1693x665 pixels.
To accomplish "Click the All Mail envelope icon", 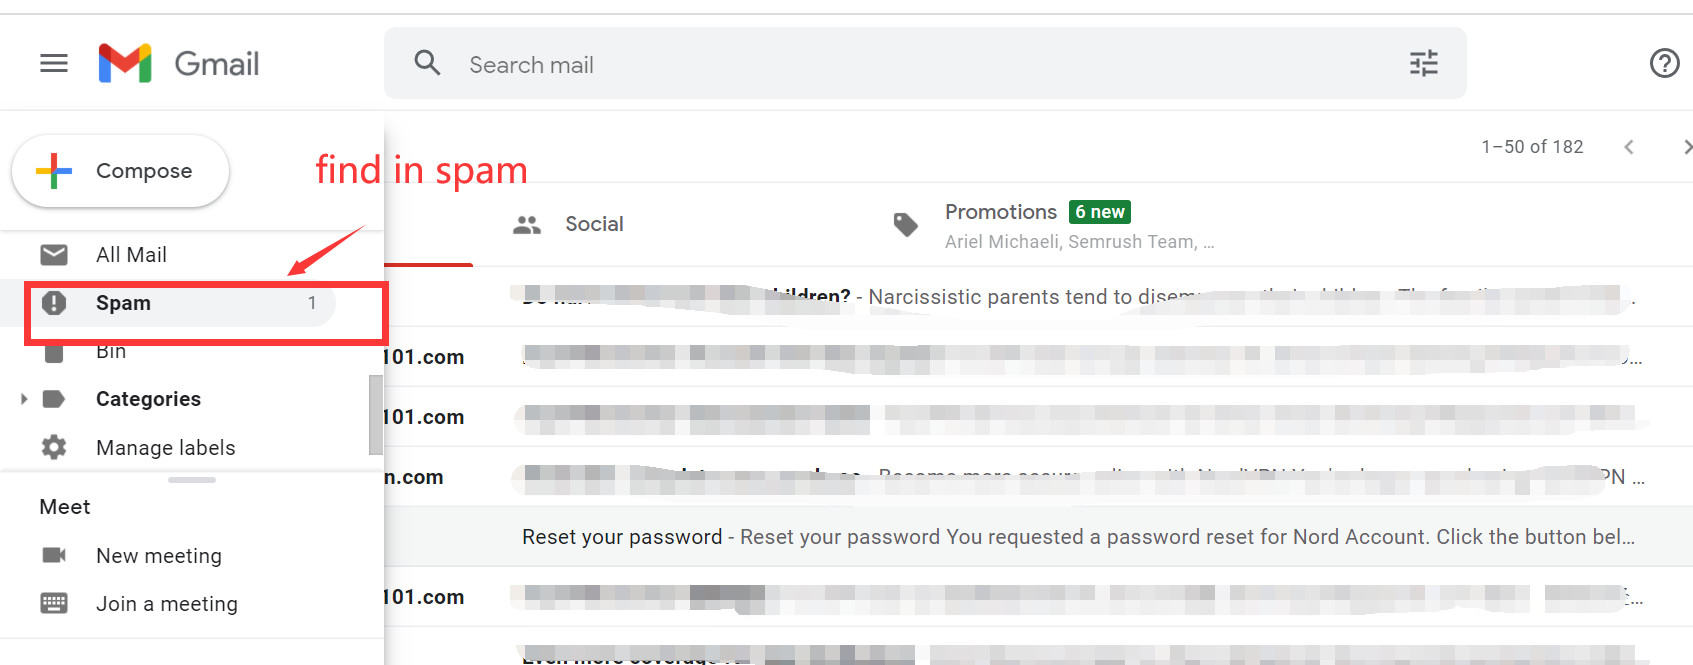I will tap(54, 255).
